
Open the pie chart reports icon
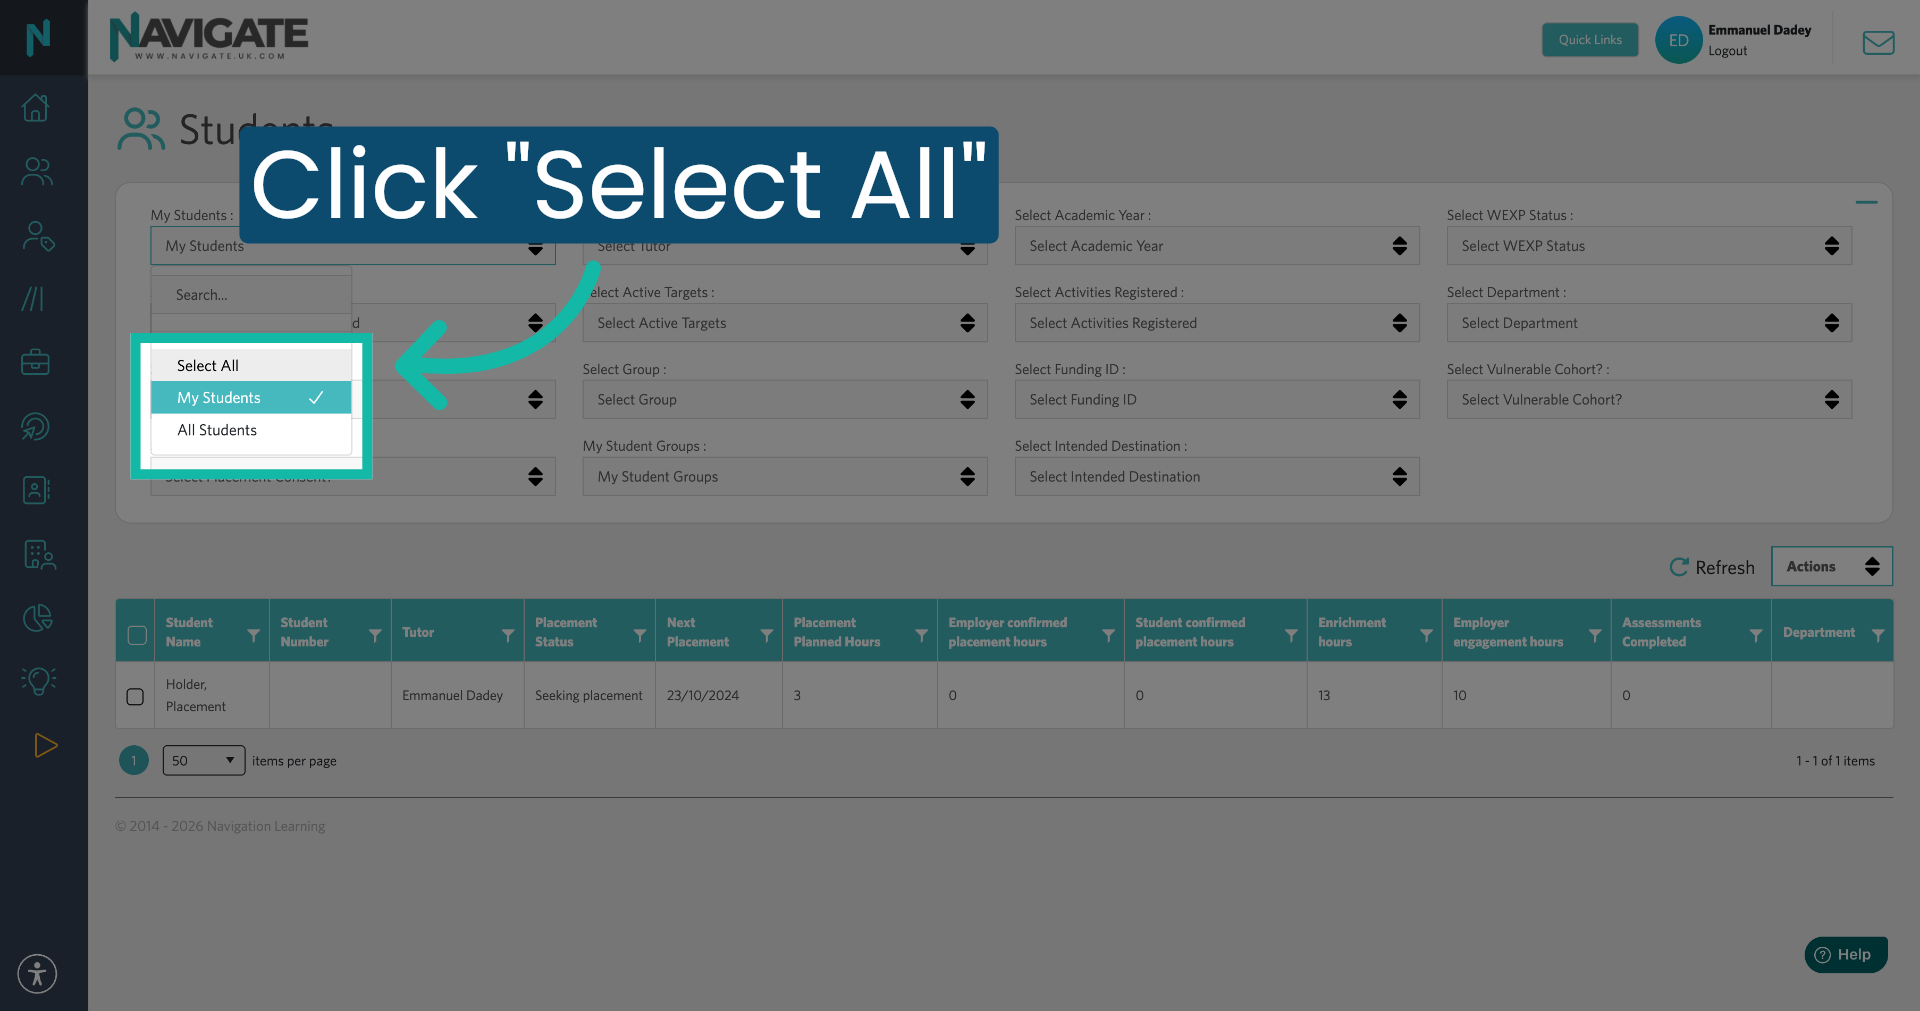[37, 617]
